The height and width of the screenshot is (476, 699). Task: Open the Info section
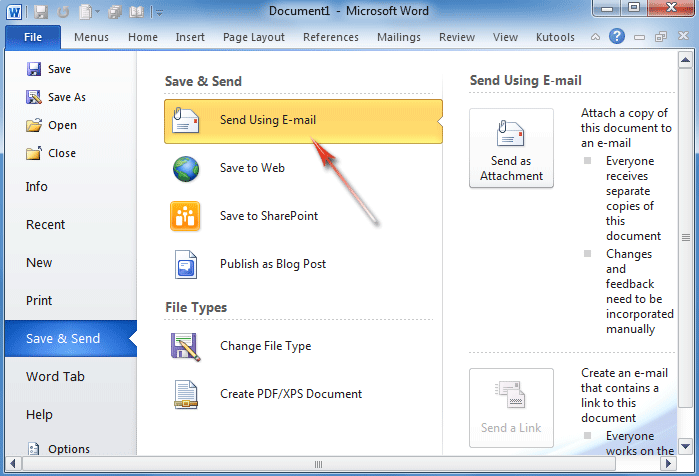(37, 187)
